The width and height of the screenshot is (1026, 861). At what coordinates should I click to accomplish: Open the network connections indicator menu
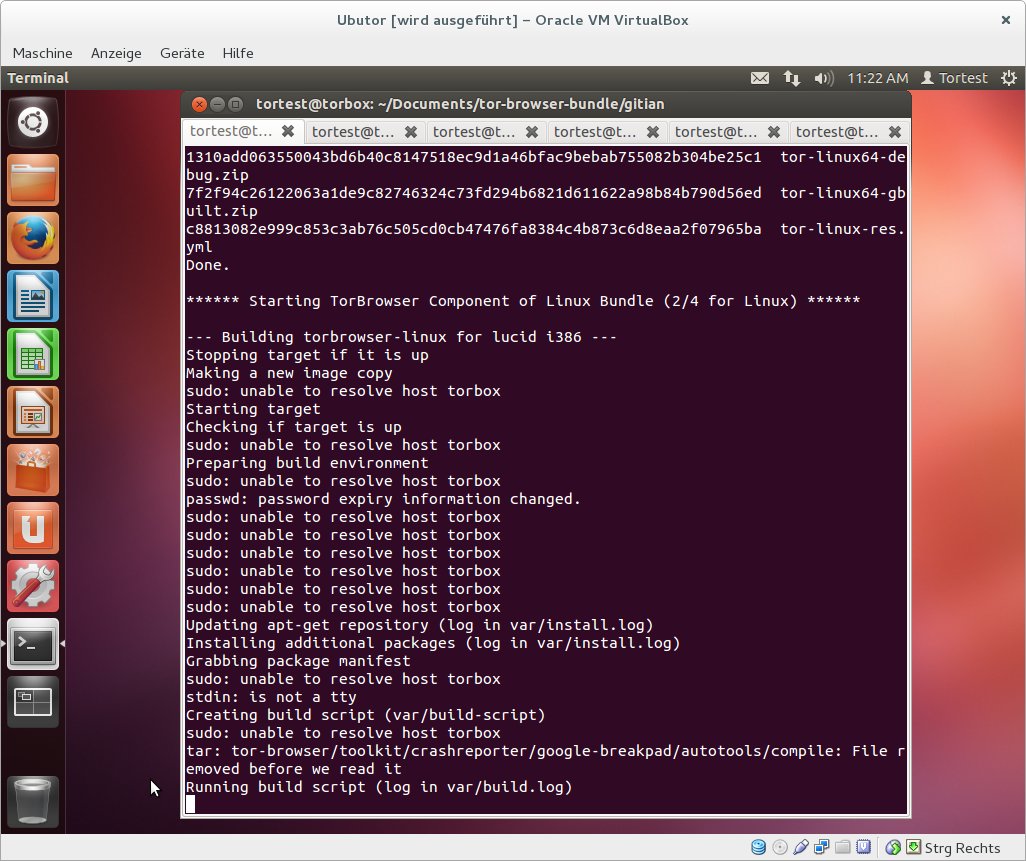point(791,78)
